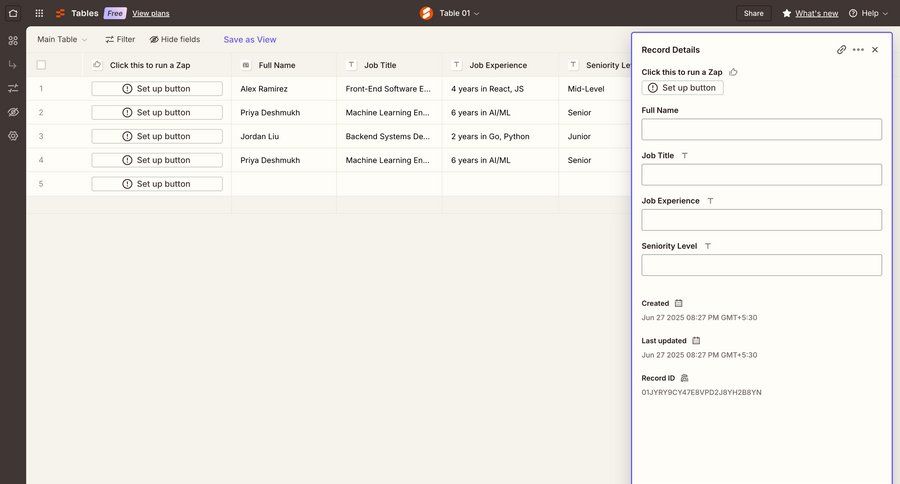This screenshot has height=484, width=900.
Task: Open the Zapier home icon
Action: click(x=13, y=13)
